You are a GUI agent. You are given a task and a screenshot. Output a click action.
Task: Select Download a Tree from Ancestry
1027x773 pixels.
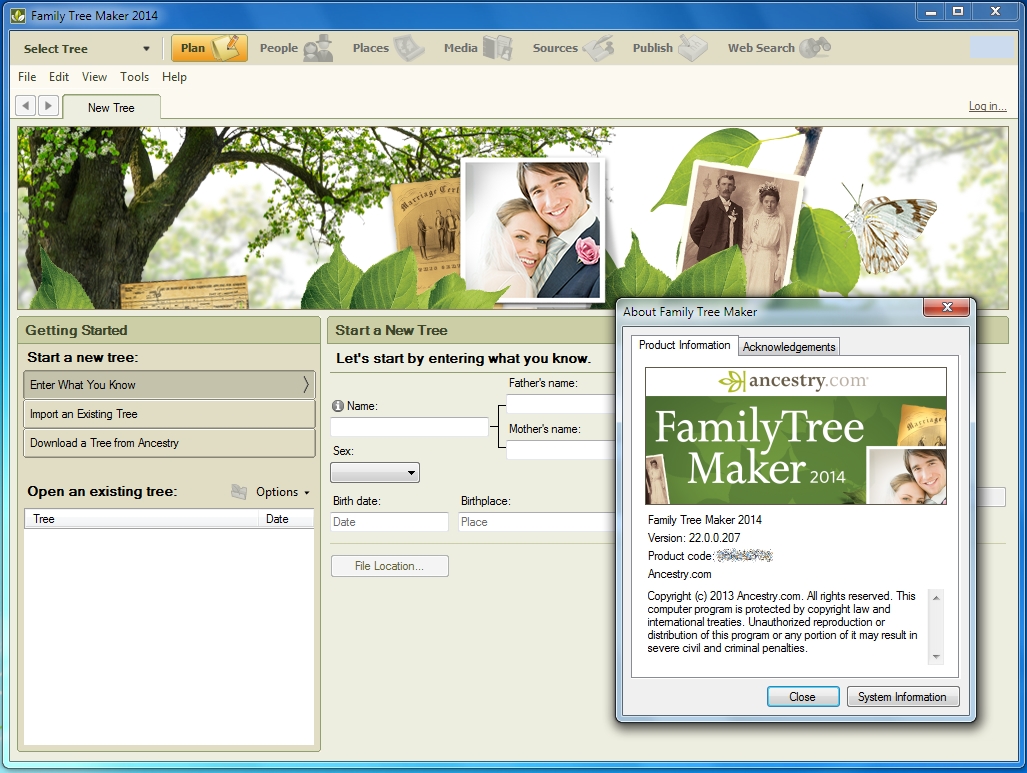click(169, 443)
